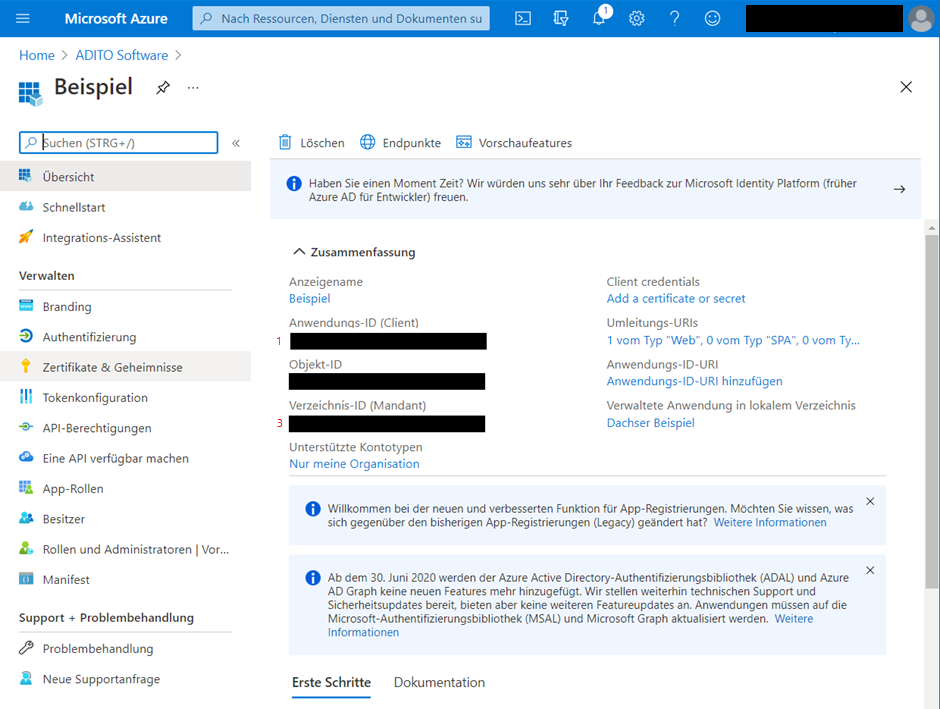The height and width of the screenshot is (709, 940).
Task: Open the notifications bell
Action: pyautogui.click(x=599, y=18)
